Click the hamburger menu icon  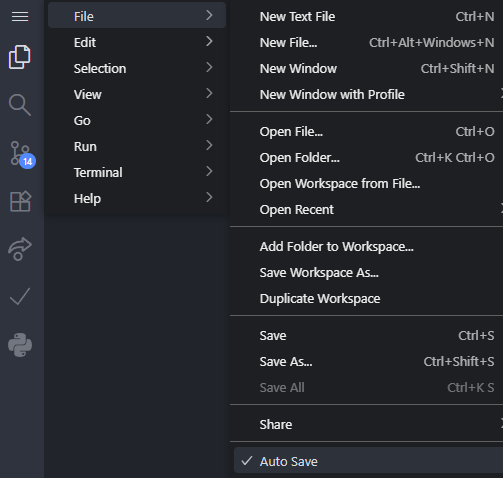(x=20, y=16)
